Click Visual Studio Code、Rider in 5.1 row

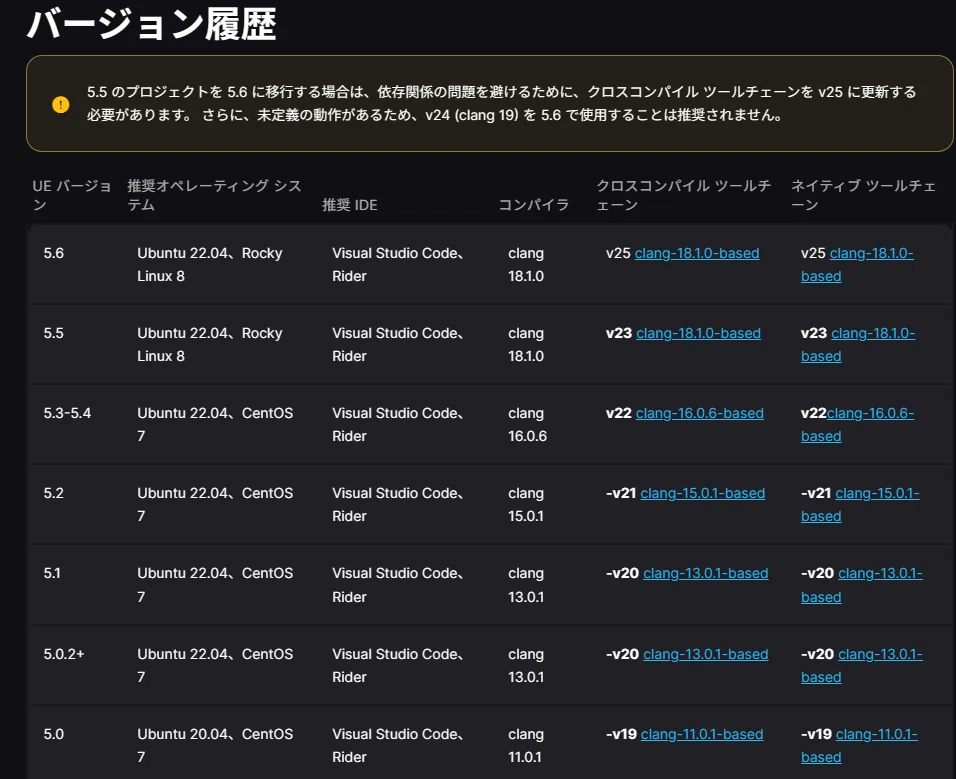398,585
